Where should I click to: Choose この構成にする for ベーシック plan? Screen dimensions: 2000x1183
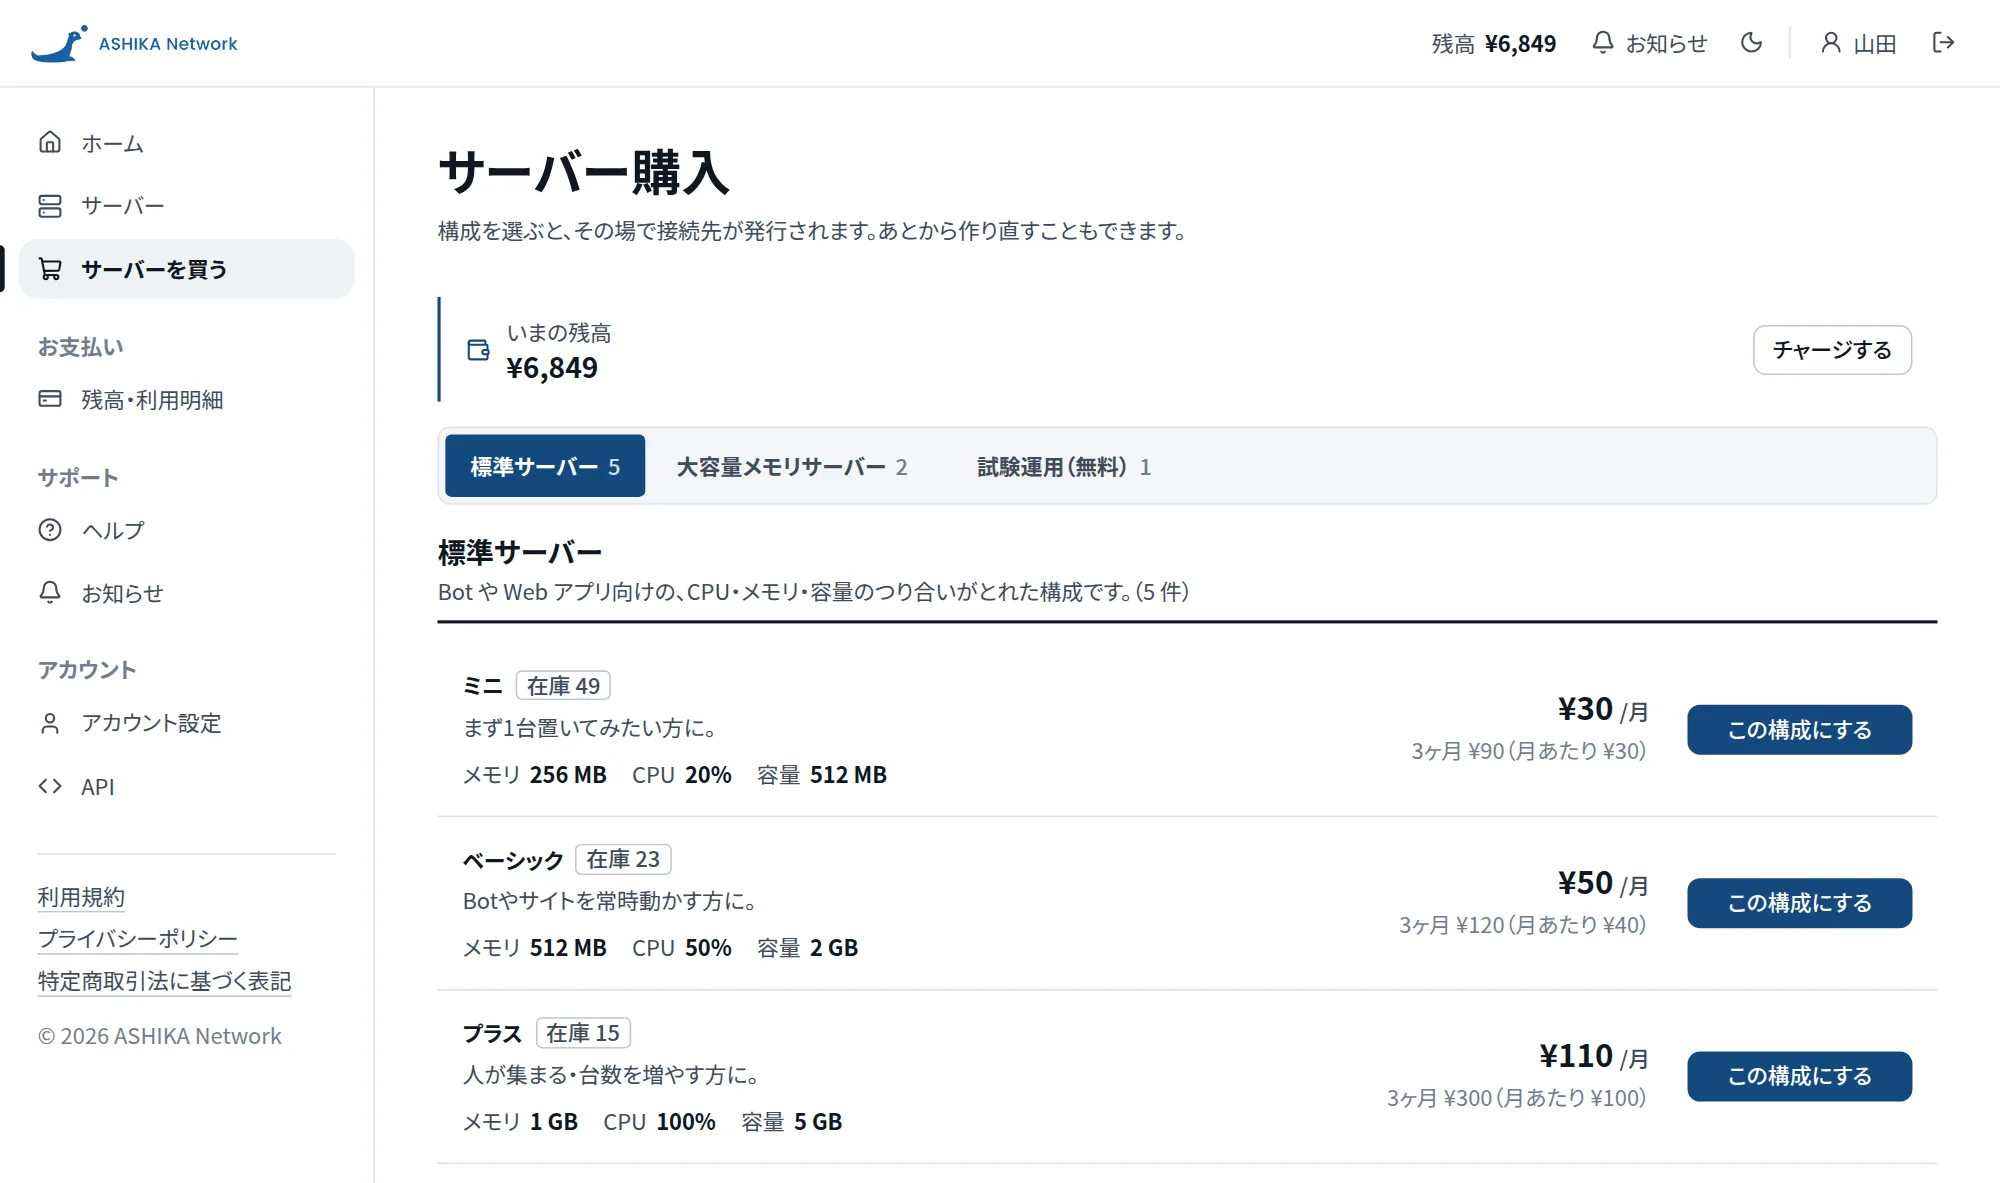point(1799,903)
